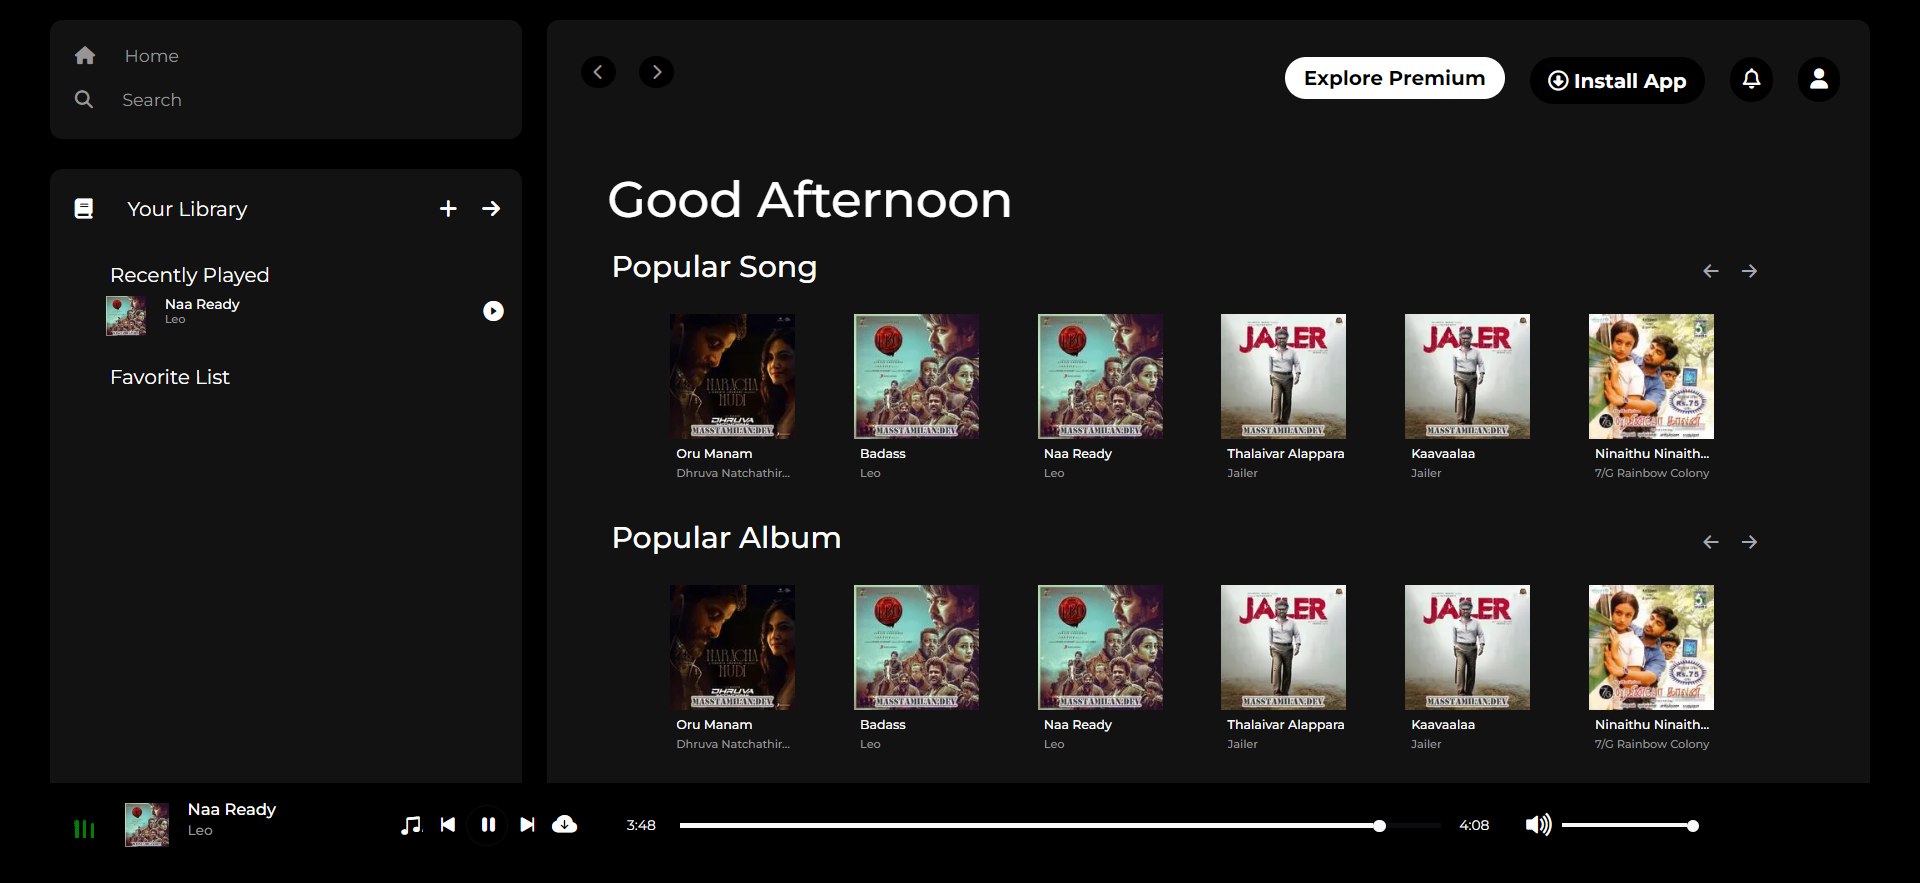This screenshot has width=1920, height=883.
Task: Click the Explore Premium button
Action: 1394,78
